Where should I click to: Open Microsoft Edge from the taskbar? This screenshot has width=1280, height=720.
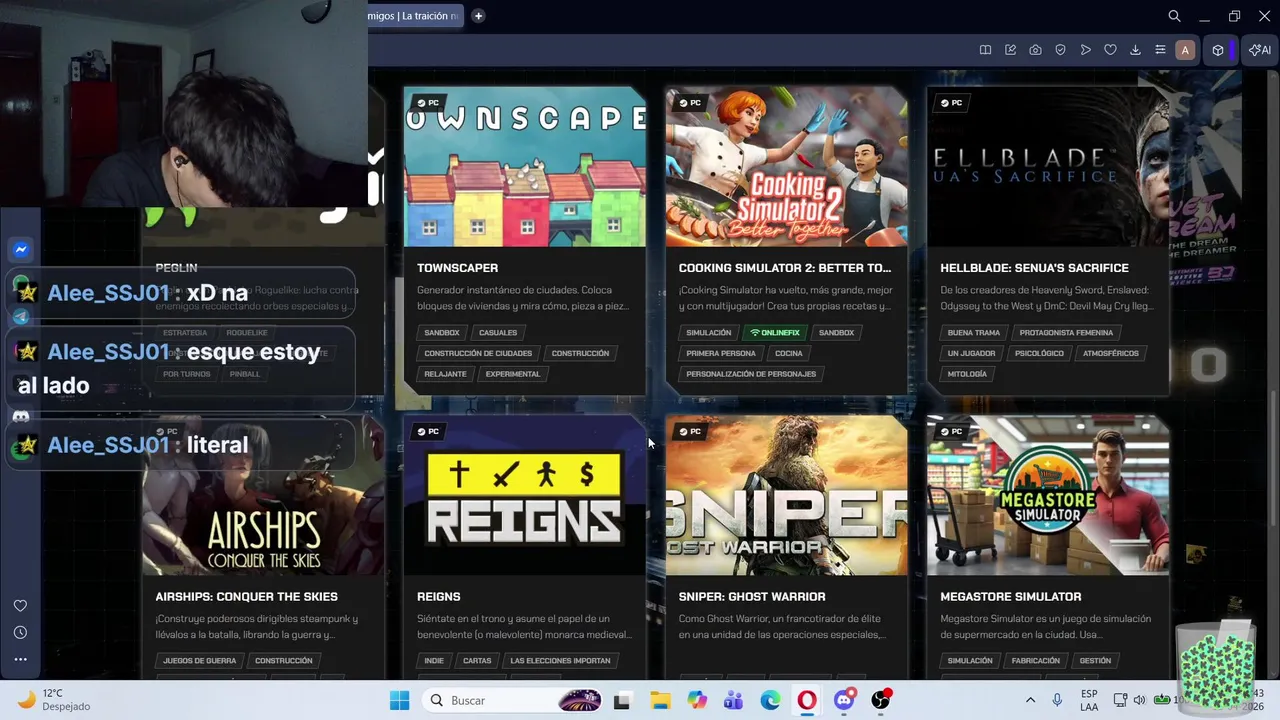pos(770,700)
